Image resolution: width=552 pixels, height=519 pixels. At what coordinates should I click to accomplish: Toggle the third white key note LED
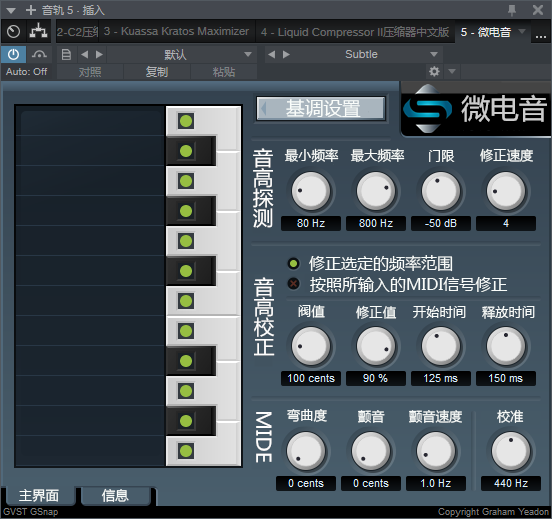coord(186,241)
